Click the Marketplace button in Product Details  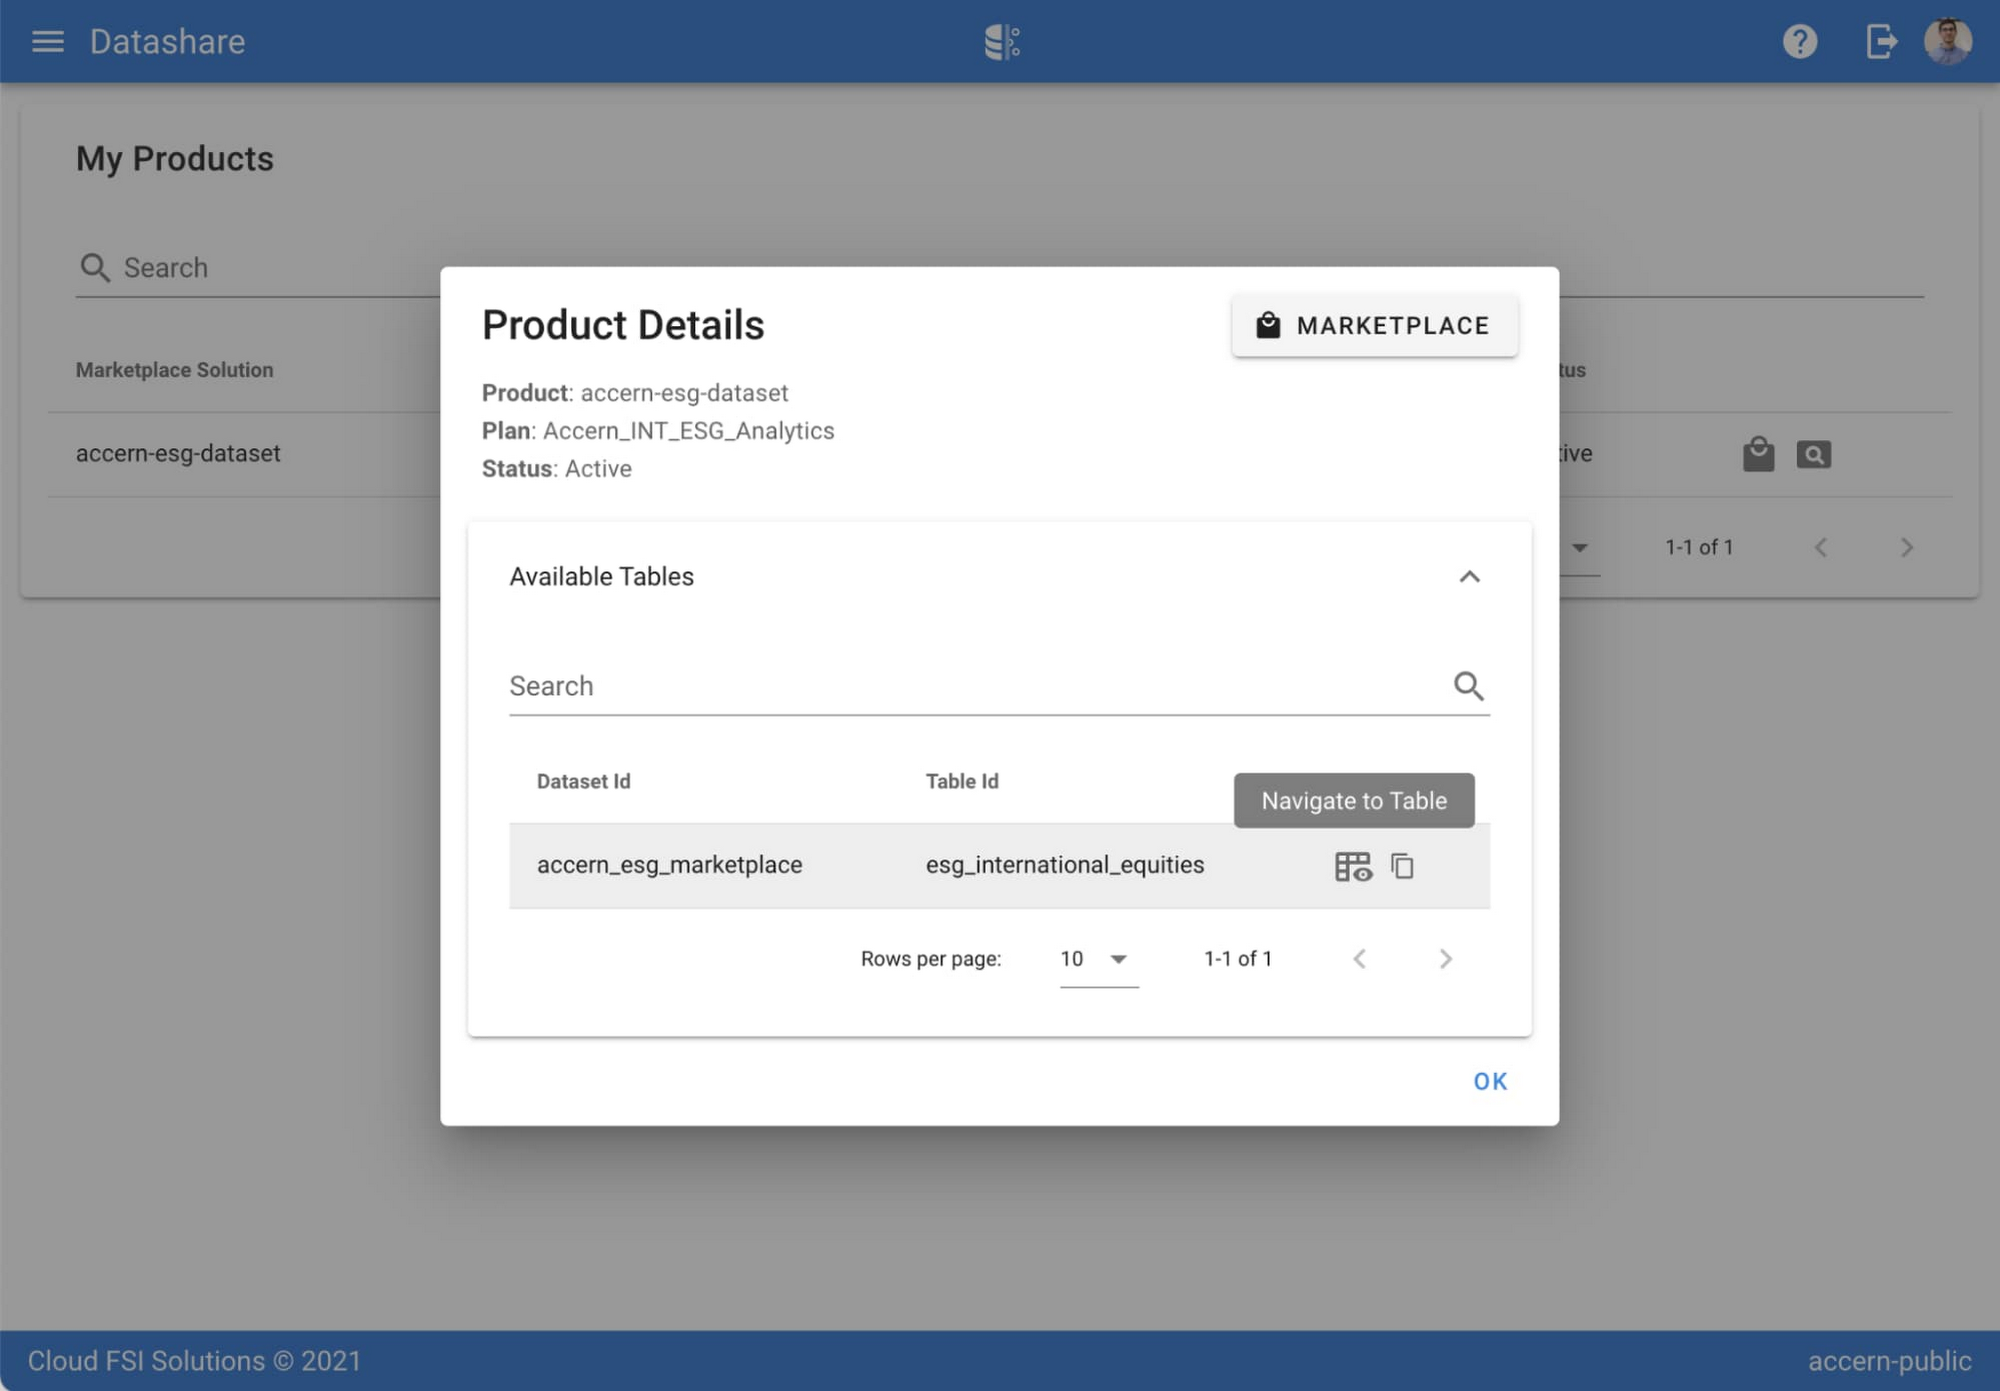point(1374,325)
